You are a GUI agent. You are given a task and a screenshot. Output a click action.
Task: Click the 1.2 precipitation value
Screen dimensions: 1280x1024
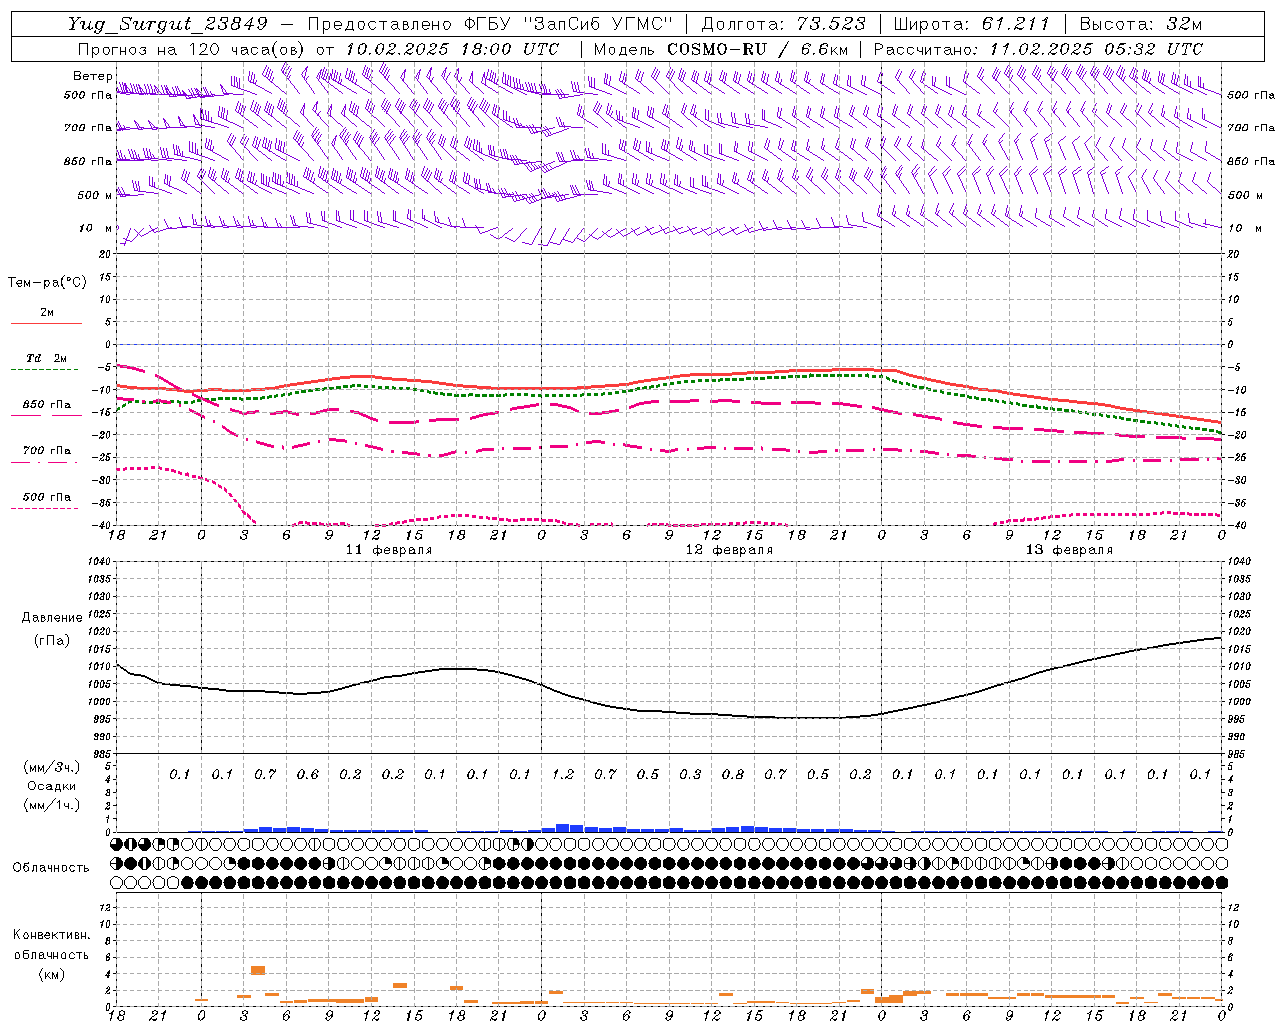click(x=563, y=774)
